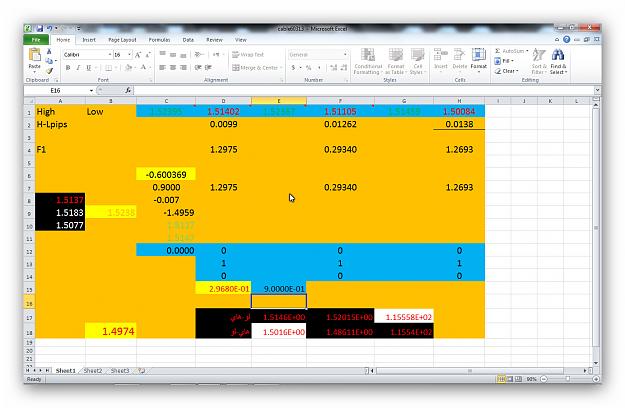Viewport: 625px width, 408px height.
Task: Click the Undo arrow in quick access toolbar
Action: click(x=49, y=29)
